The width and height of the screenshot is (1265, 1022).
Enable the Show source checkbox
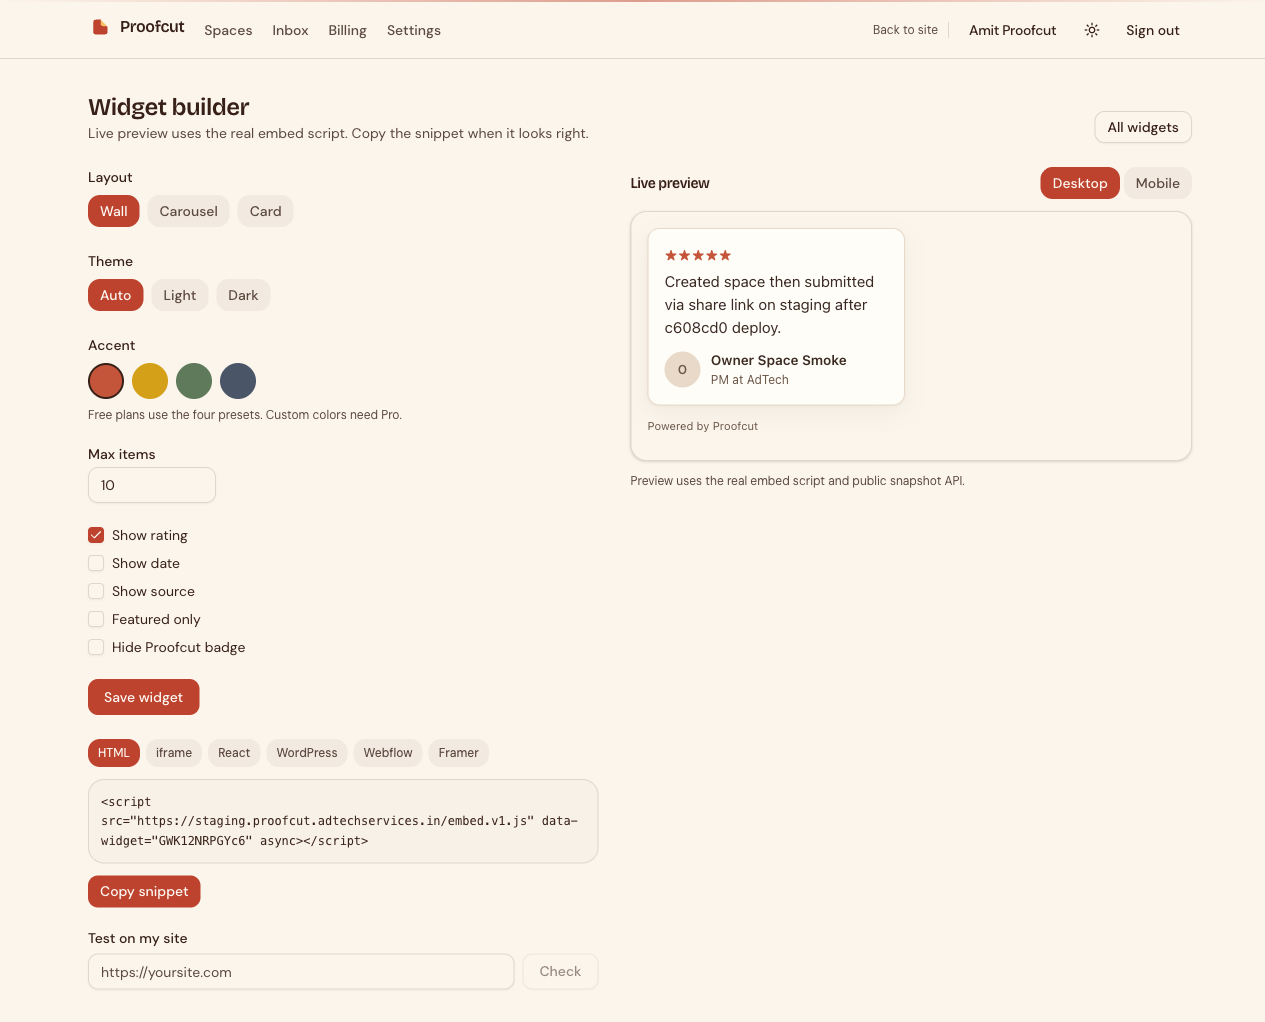96,591
